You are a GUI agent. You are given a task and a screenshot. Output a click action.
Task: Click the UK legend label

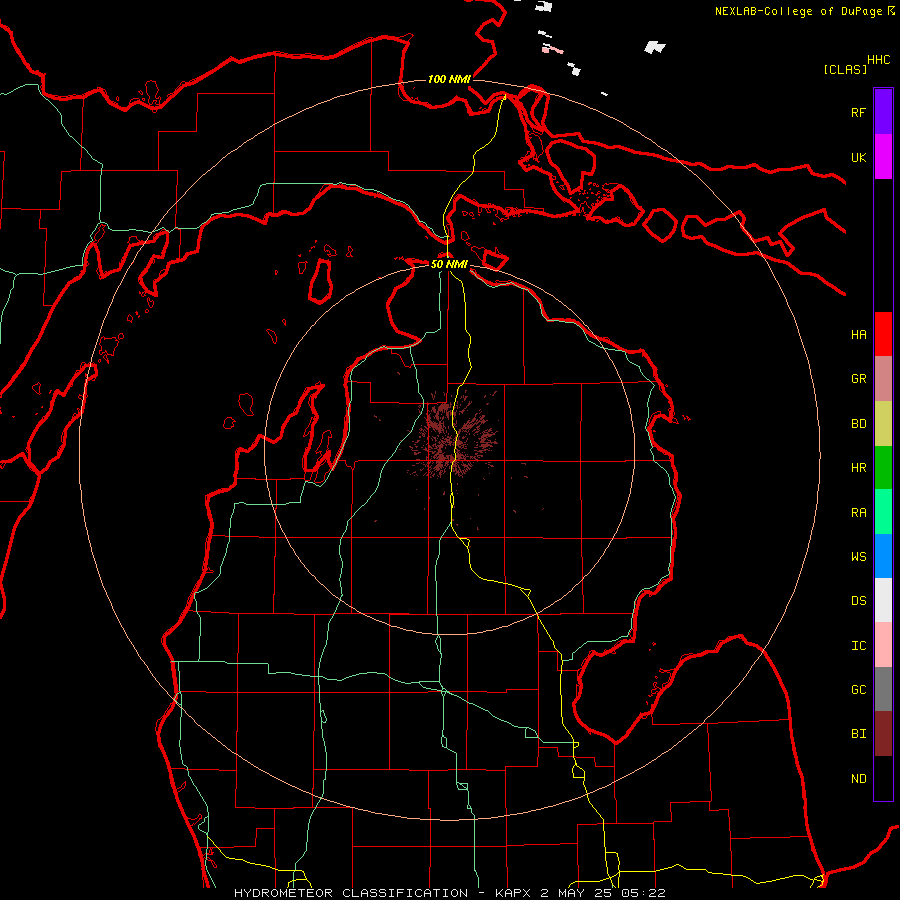click(858, 158)
